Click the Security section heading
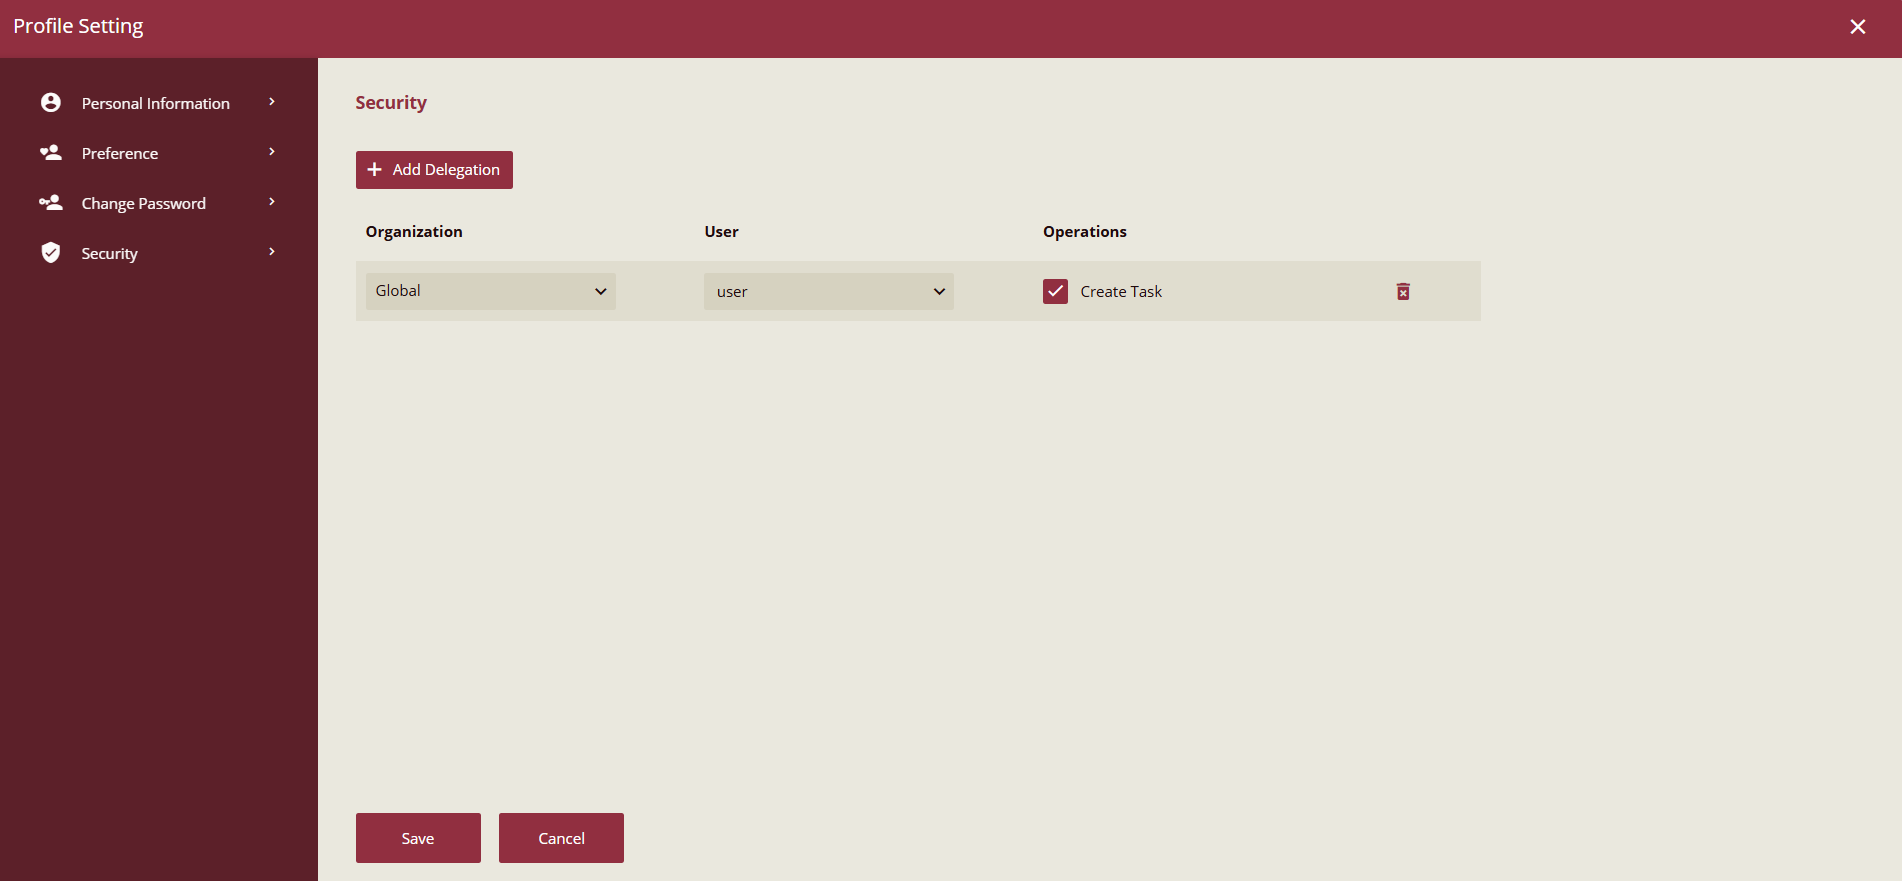Viewport: 1902px width, 881px height. tap(391, 103)
